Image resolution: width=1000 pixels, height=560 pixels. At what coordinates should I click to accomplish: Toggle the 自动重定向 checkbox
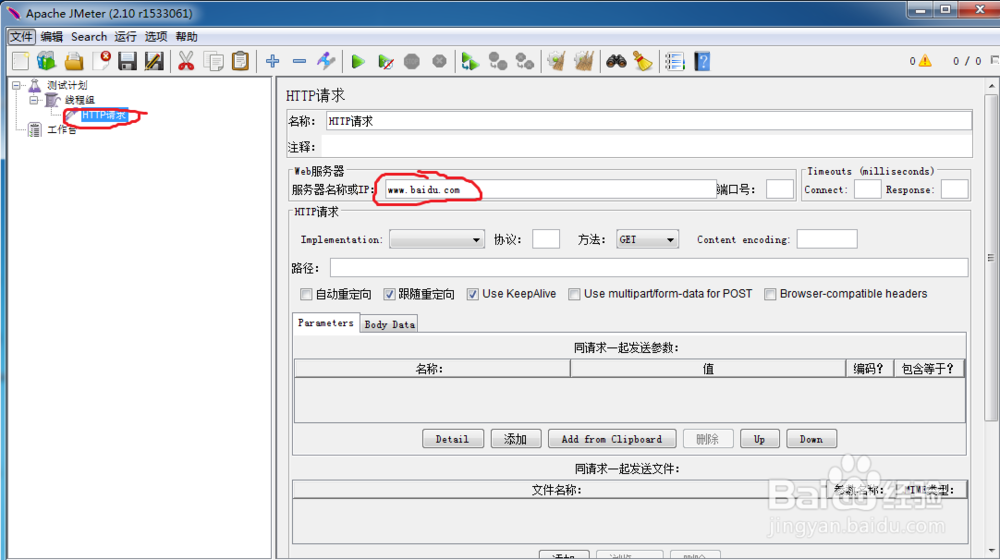point(306,294)
